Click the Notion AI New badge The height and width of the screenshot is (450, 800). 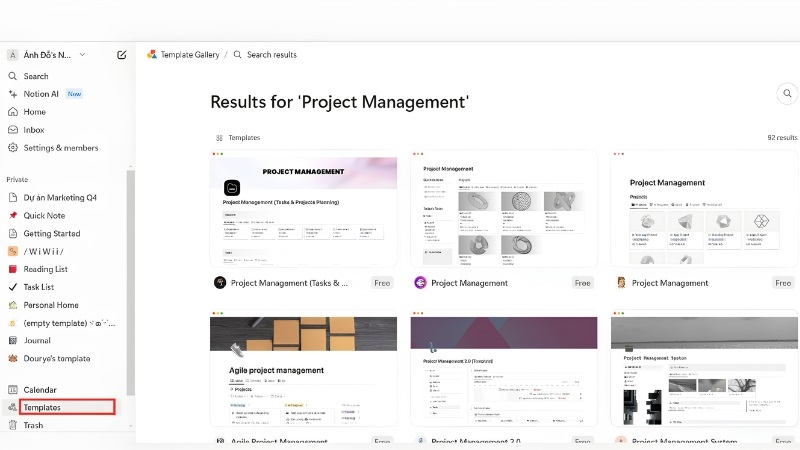tap(74, 94)
